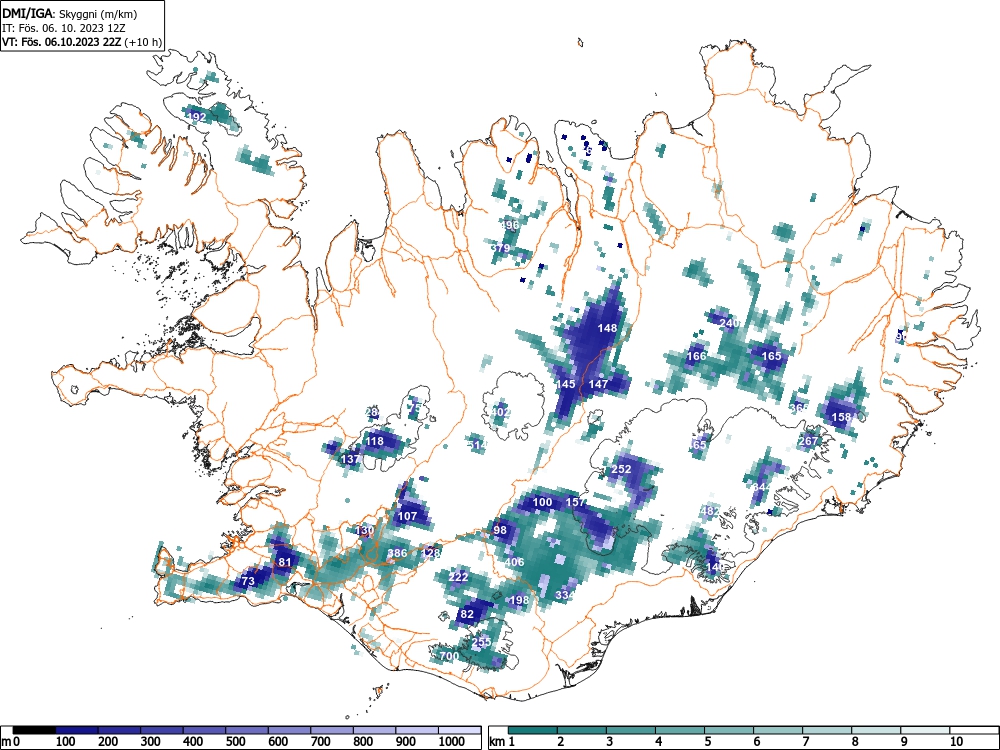Click the map value 165
This screenshot has height=750, width=1000.
click(772, 356)
